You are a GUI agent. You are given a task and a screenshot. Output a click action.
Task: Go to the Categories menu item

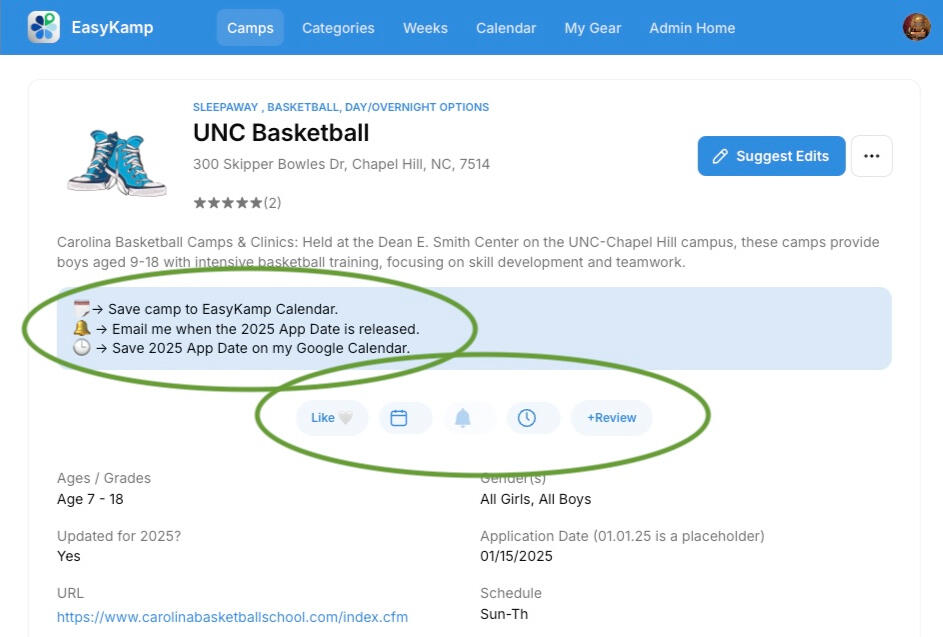338,28
